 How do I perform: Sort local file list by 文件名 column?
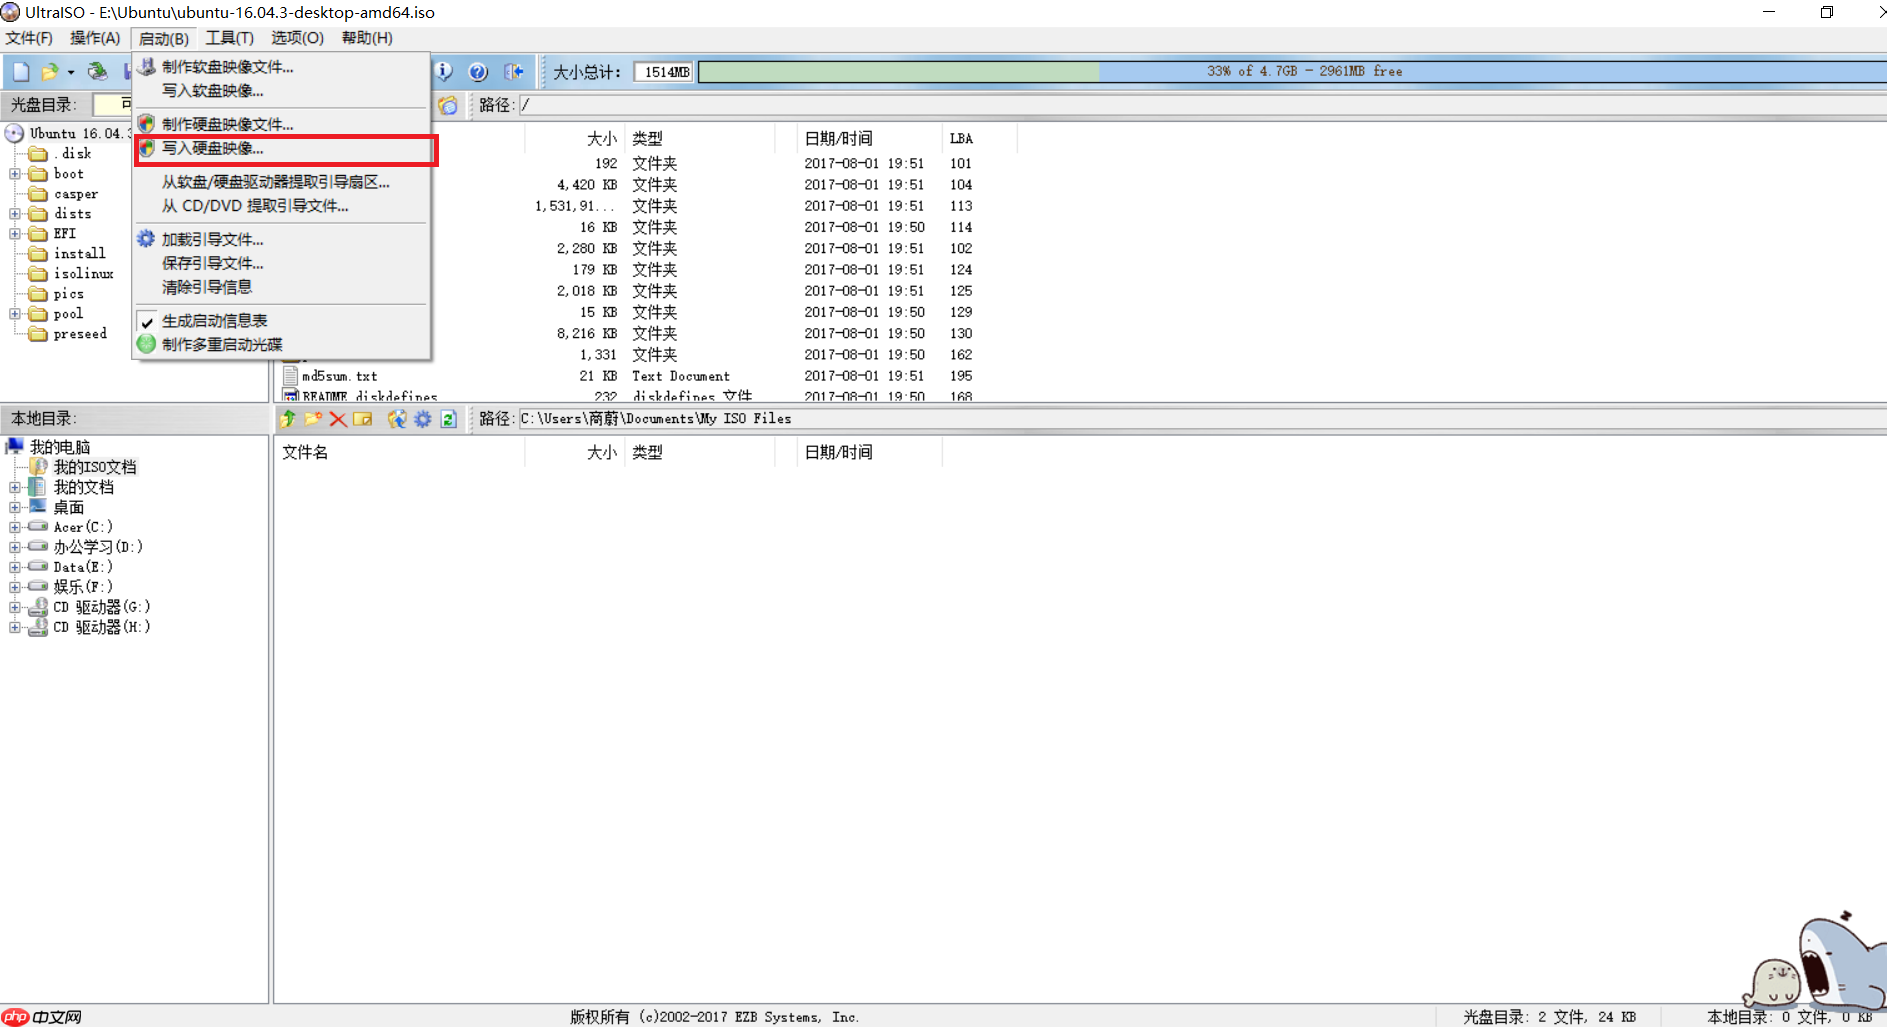click(x=400, y=453)
